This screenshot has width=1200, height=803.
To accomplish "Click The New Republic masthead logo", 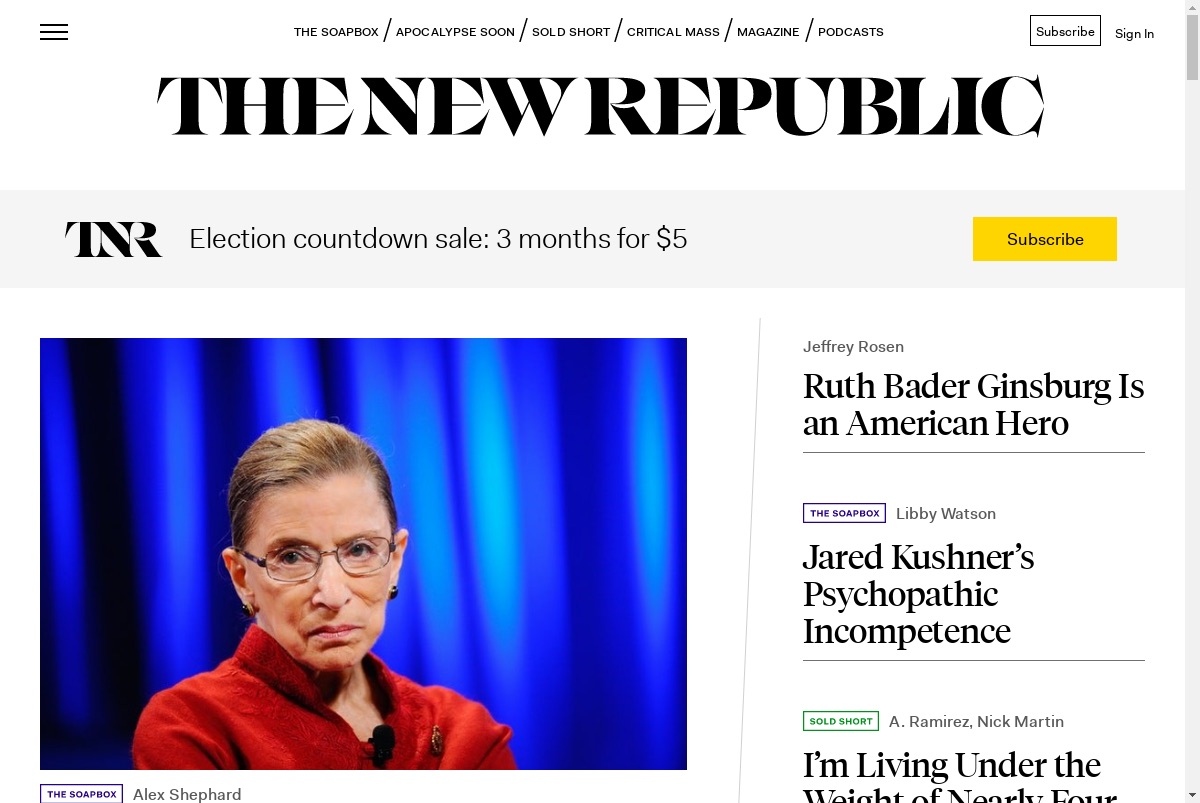I will (x=600, y=106).
